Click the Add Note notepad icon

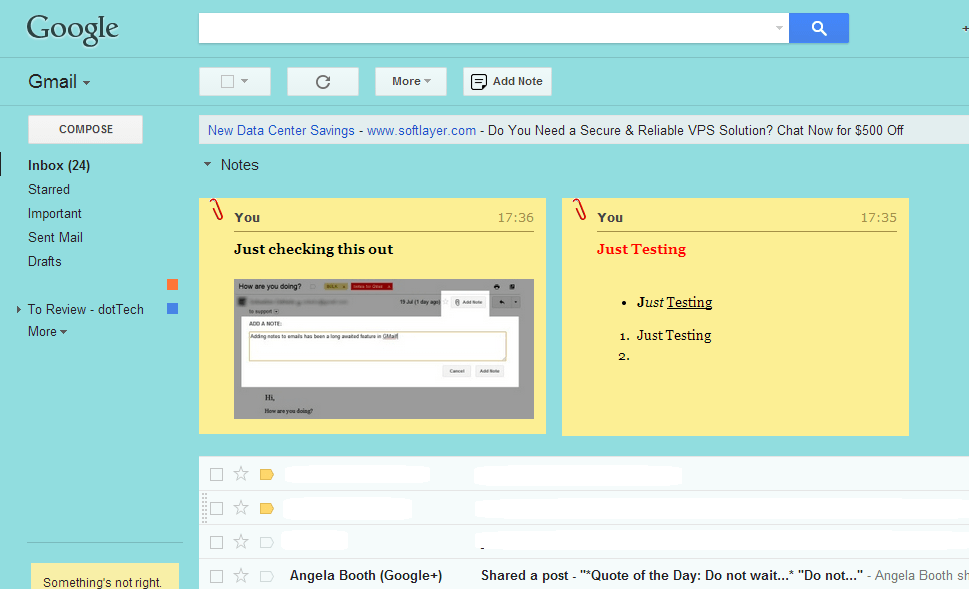click(479, 81)
